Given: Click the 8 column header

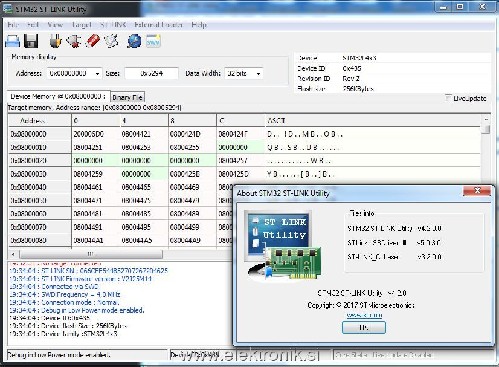Looking at the screenshot, I should (192, 120).
